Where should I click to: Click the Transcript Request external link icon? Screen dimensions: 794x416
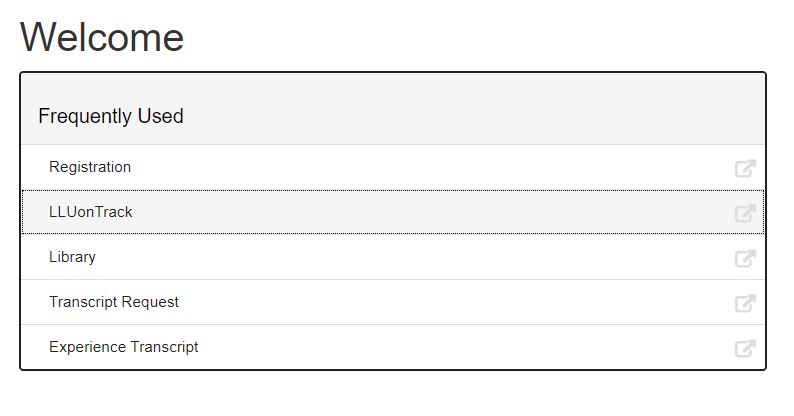tap(745, 303)
